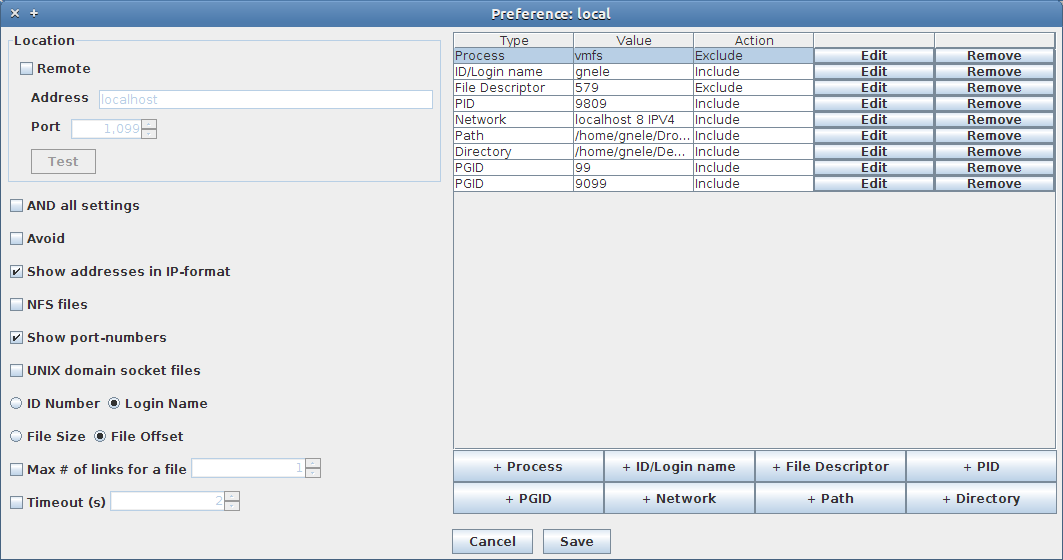Remove the File Descriptor 579 row
The image size is (1063, 560).
pyautogui.click(x=994, y=87)
